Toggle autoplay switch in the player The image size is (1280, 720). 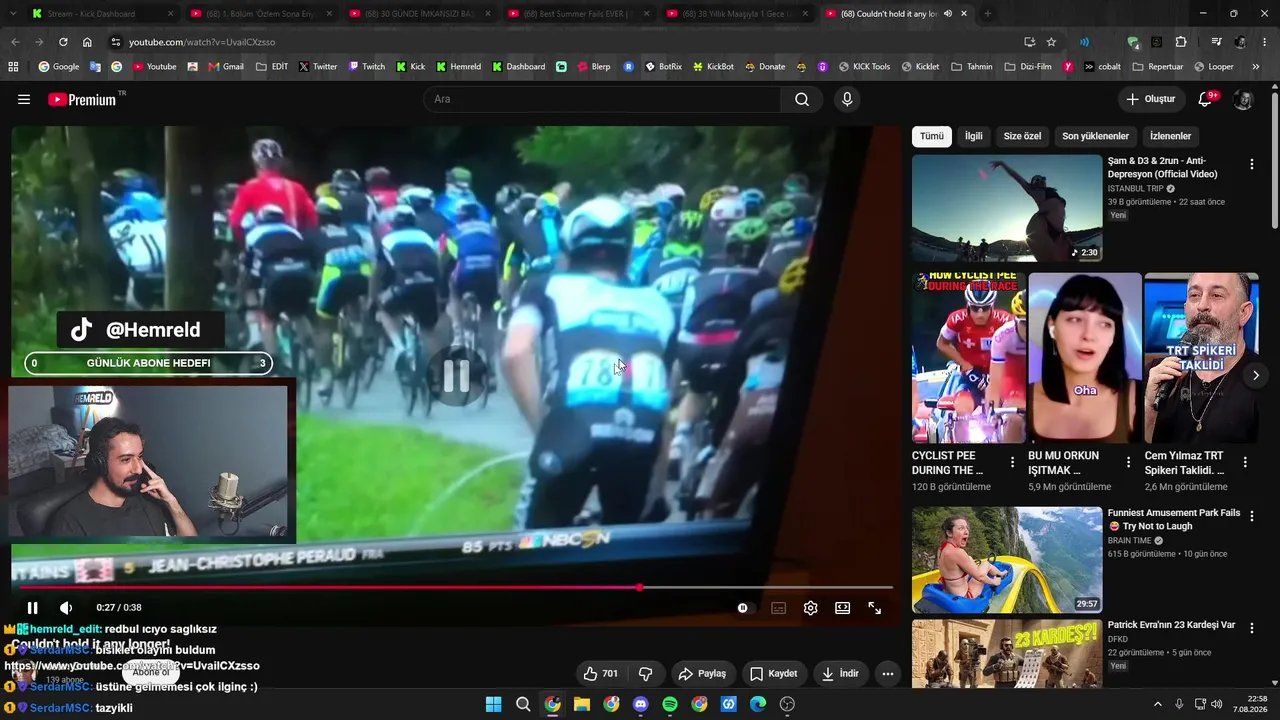tap(743, 607)
